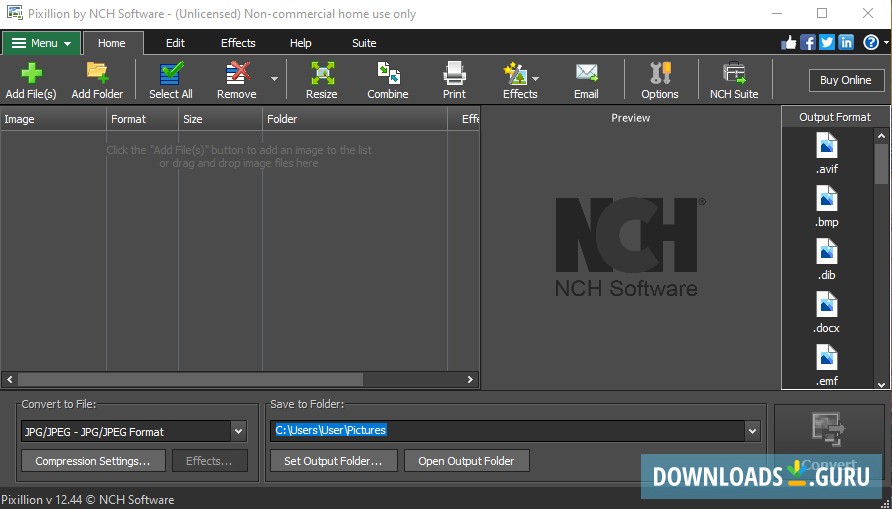Switch to the Help tab
892x509 pixels.
tap(300, 43)
